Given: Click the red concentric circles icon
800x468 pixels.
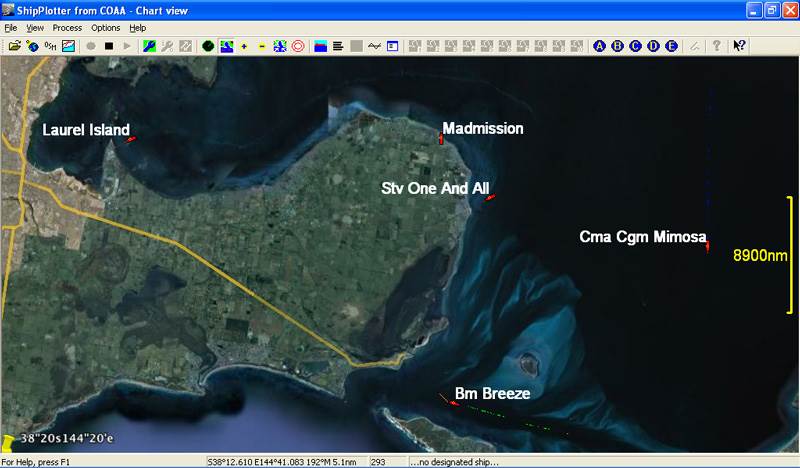Looking at the screenshot, I should [298, 46].
